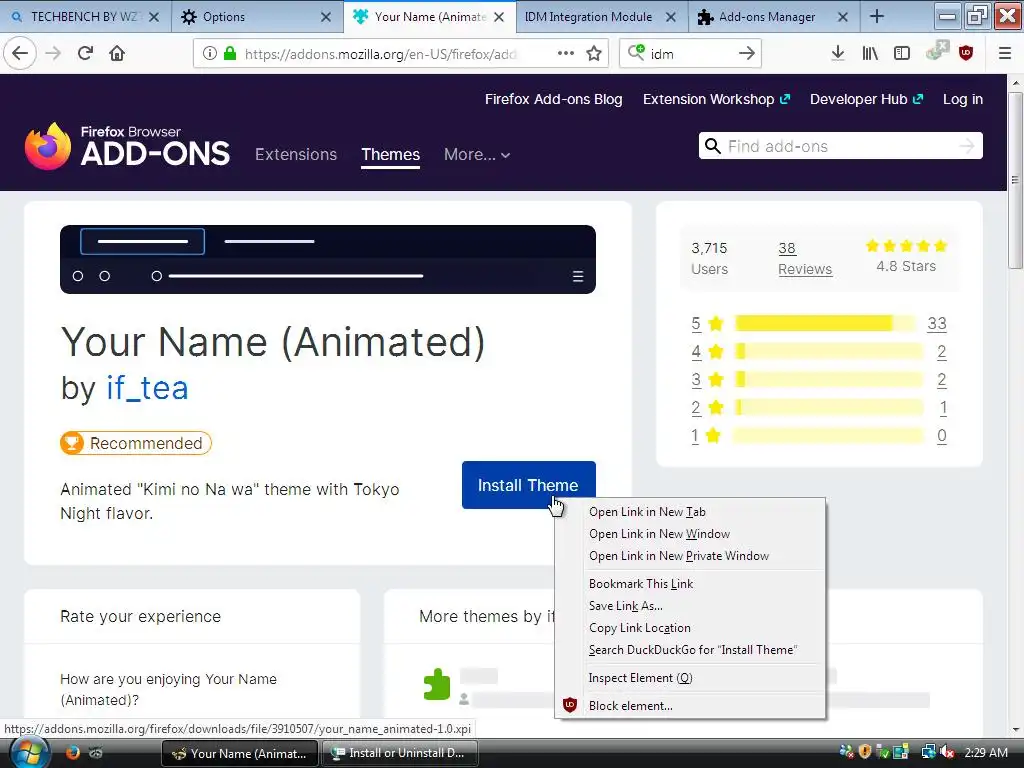Open the if_tea author link
Viewport: 1024px width, 768px height.
[x=148, y=388]
